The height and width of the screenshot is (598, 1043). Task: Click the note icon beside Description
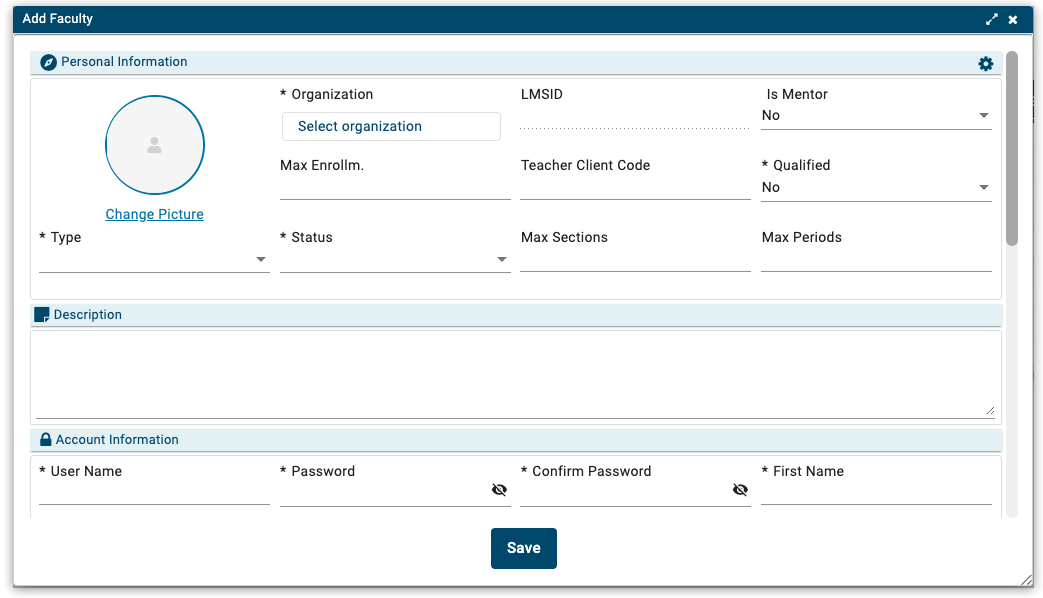coord(42,315)
